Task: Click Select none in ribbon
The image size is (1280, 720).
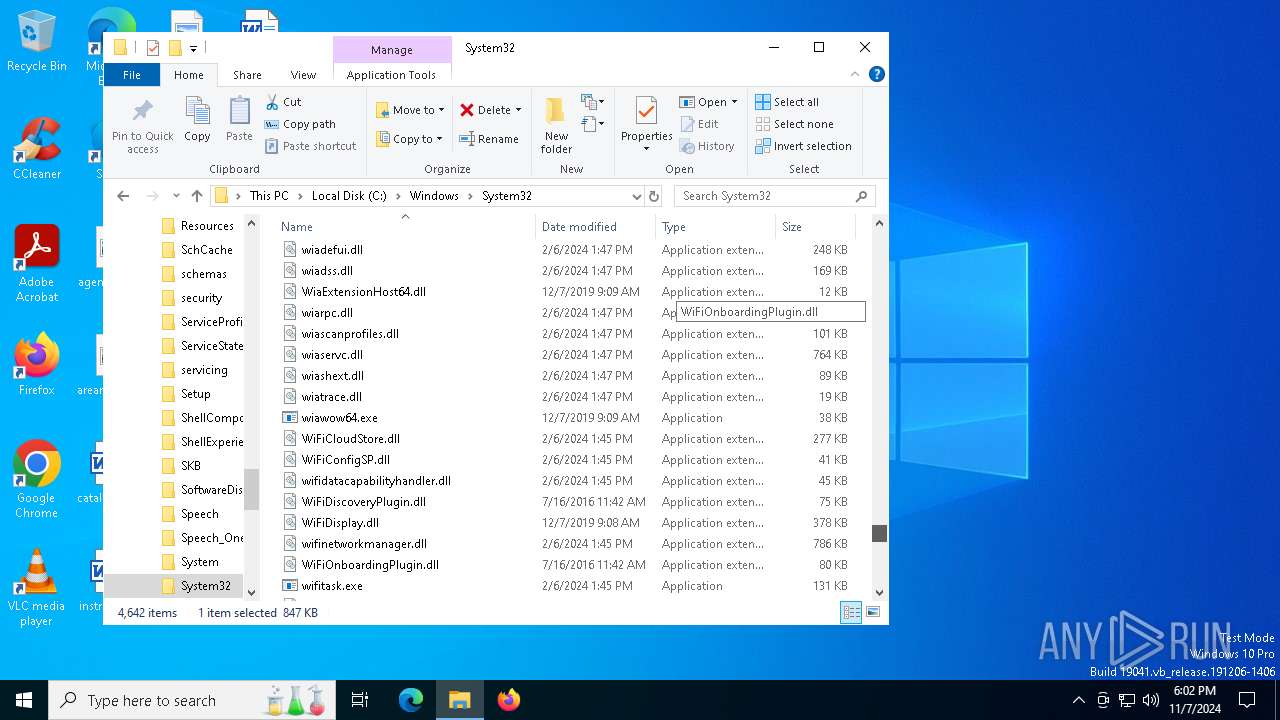Action: [794, 124]
